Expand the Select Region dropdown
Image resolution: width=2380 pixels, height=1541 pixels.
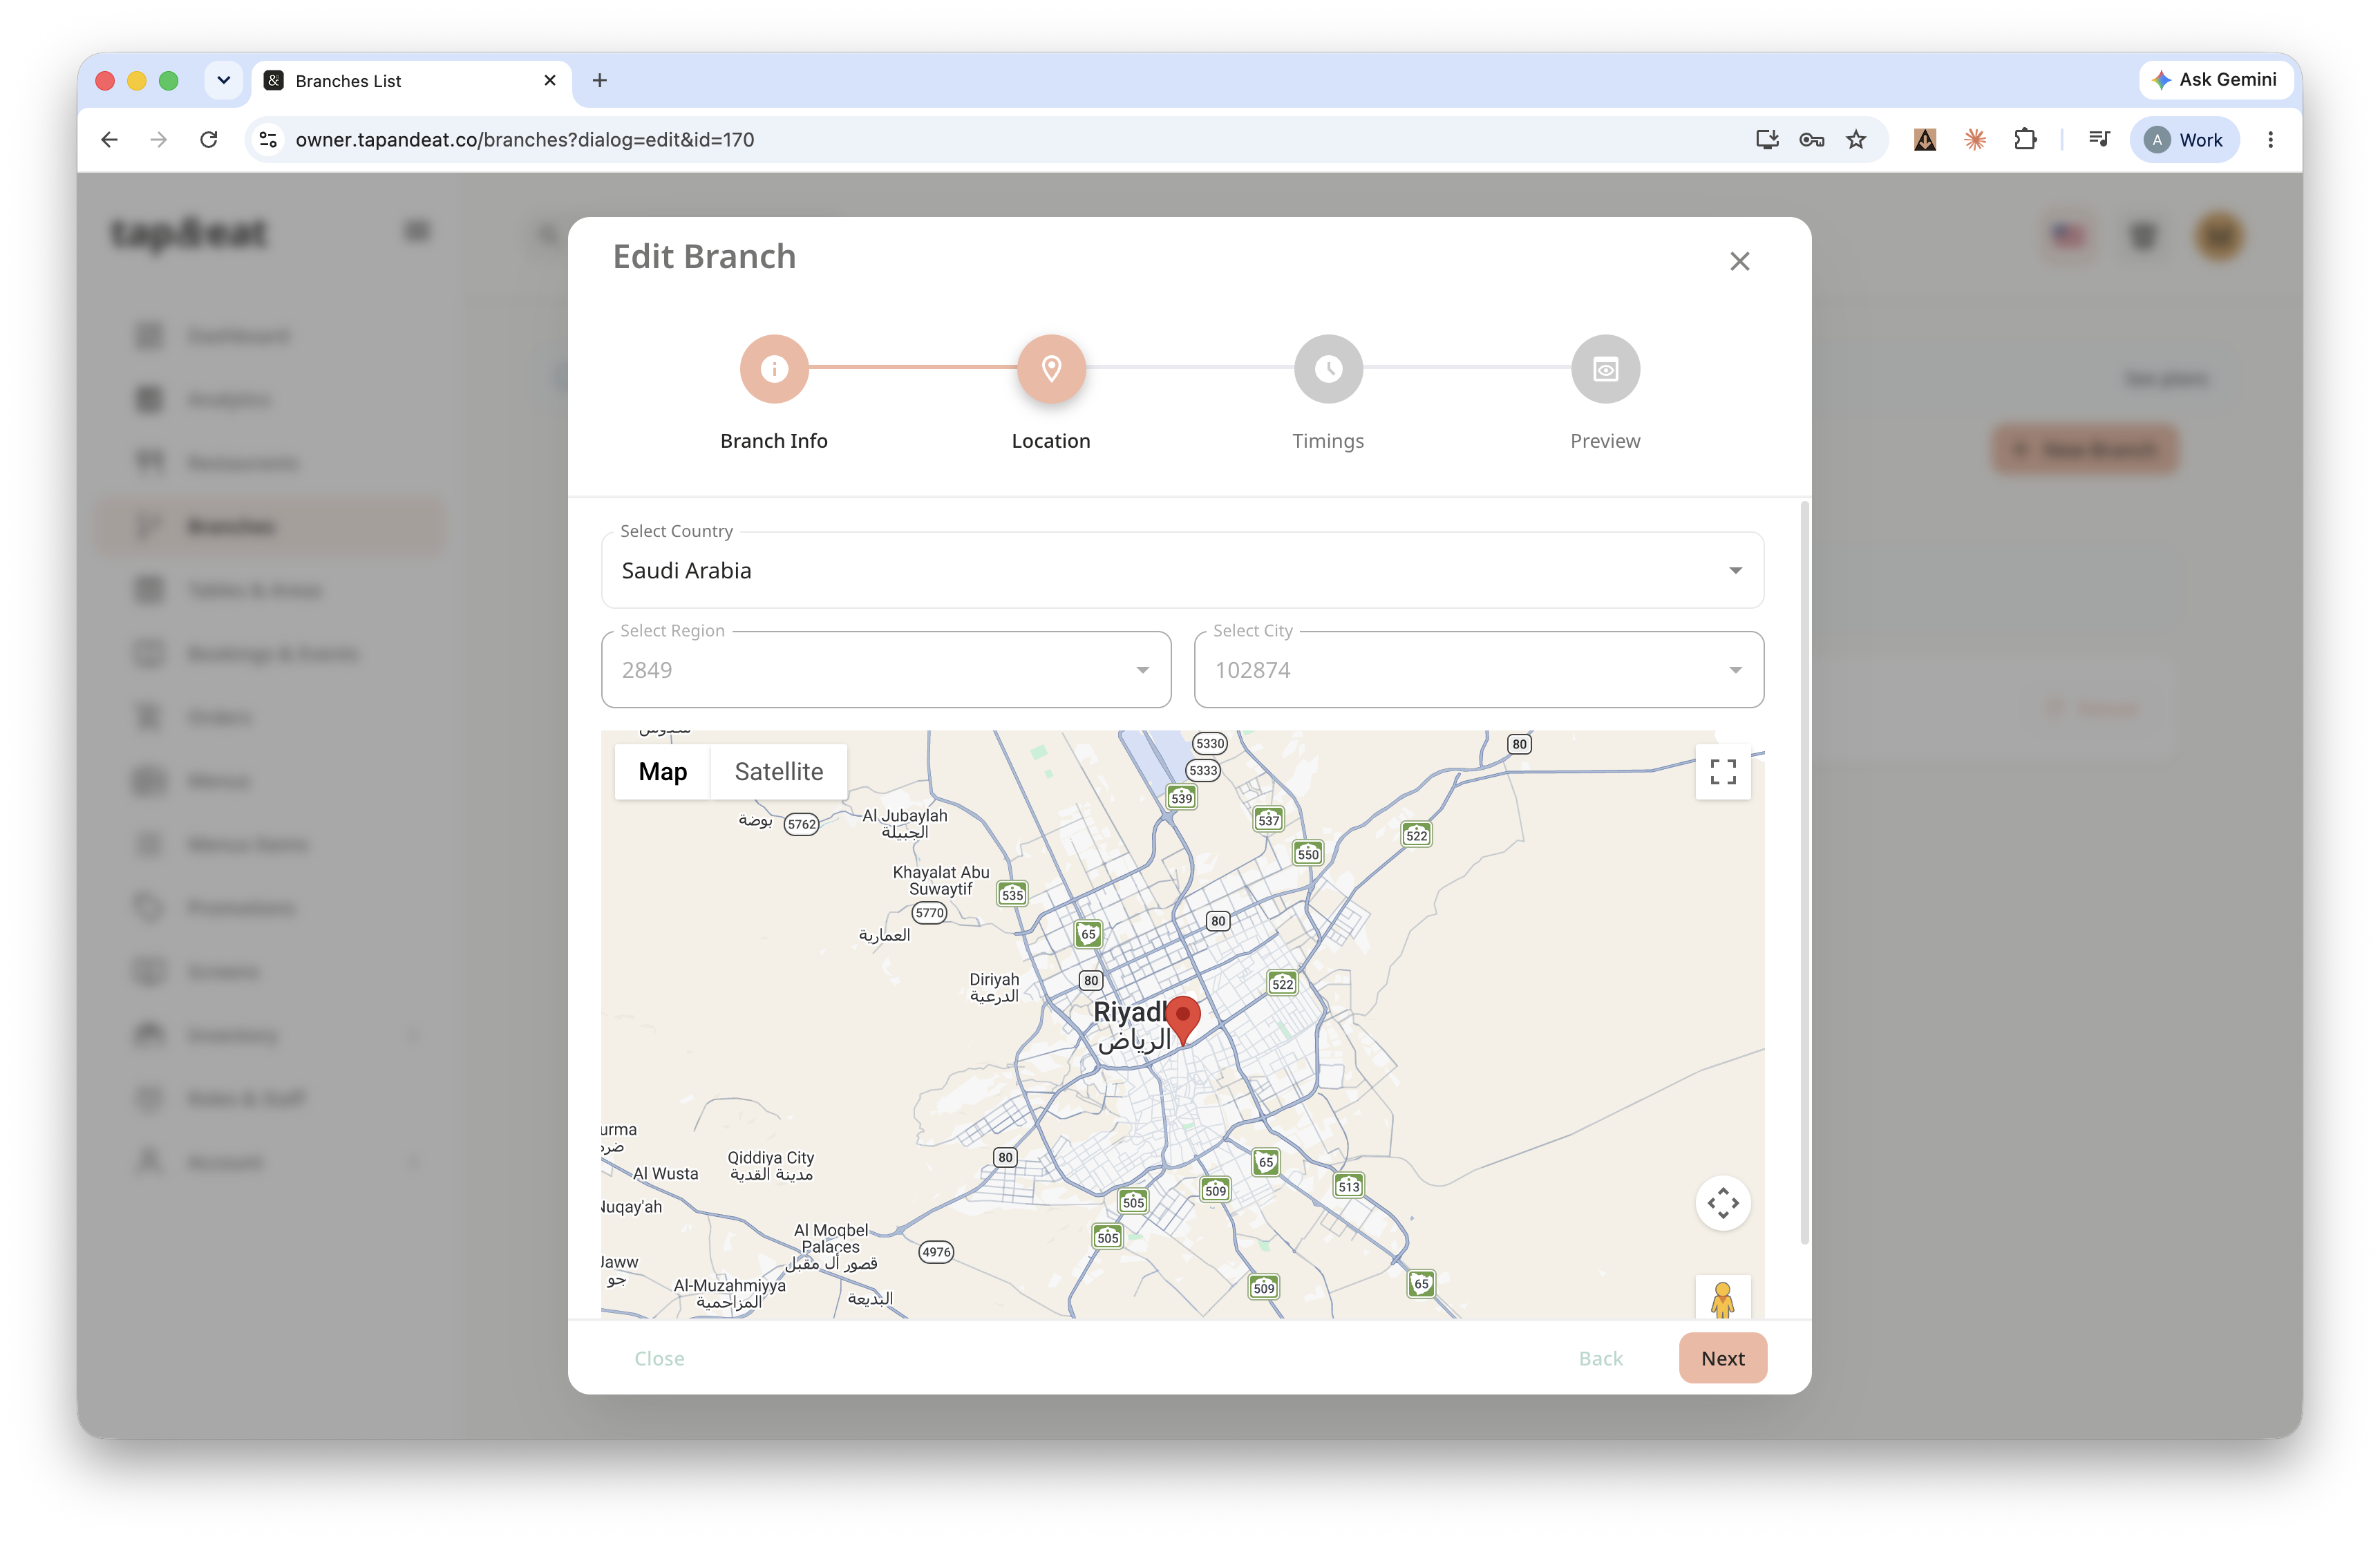[886, 669]
